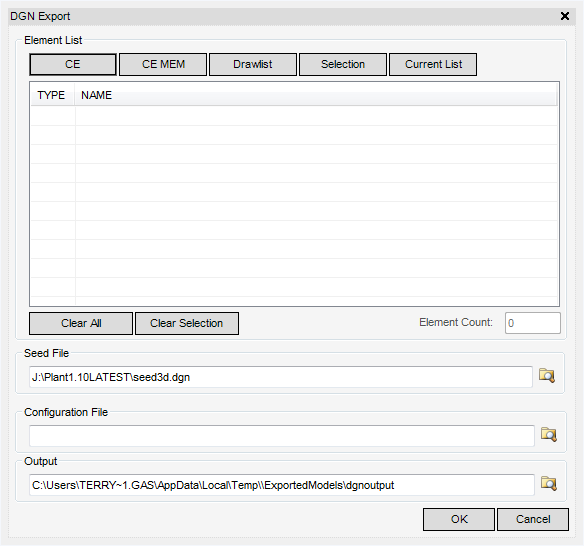Click the CE MEM button

163,64
